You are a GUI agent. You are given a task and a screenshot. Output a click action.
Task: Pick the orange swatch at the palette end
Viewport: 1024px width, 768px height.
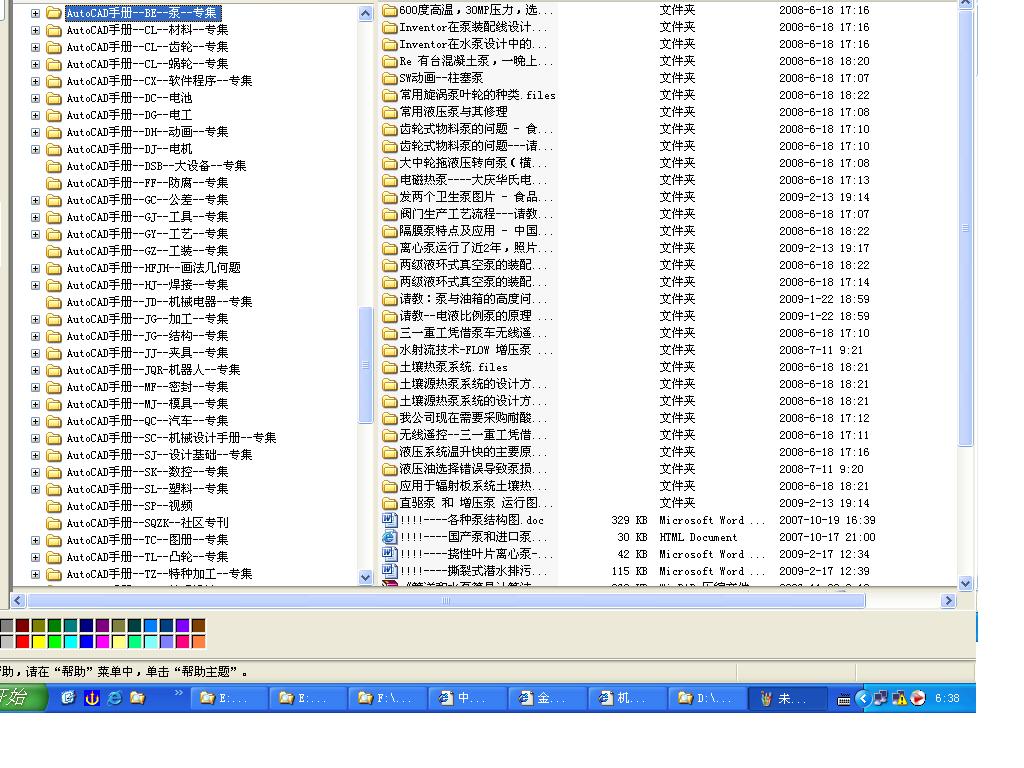199,641
